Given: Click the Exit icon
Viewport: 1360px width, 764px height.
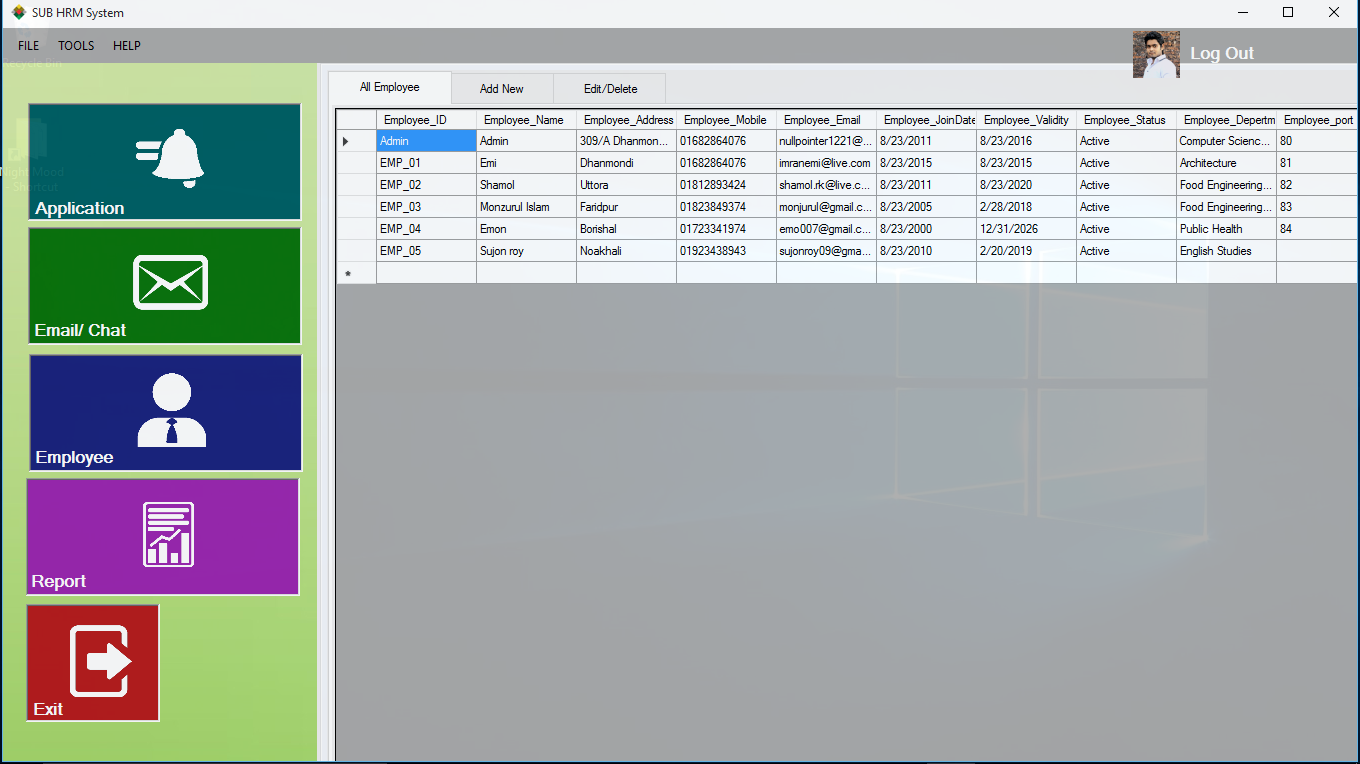Looking at the screenshot, I should [x=92, y=662].
